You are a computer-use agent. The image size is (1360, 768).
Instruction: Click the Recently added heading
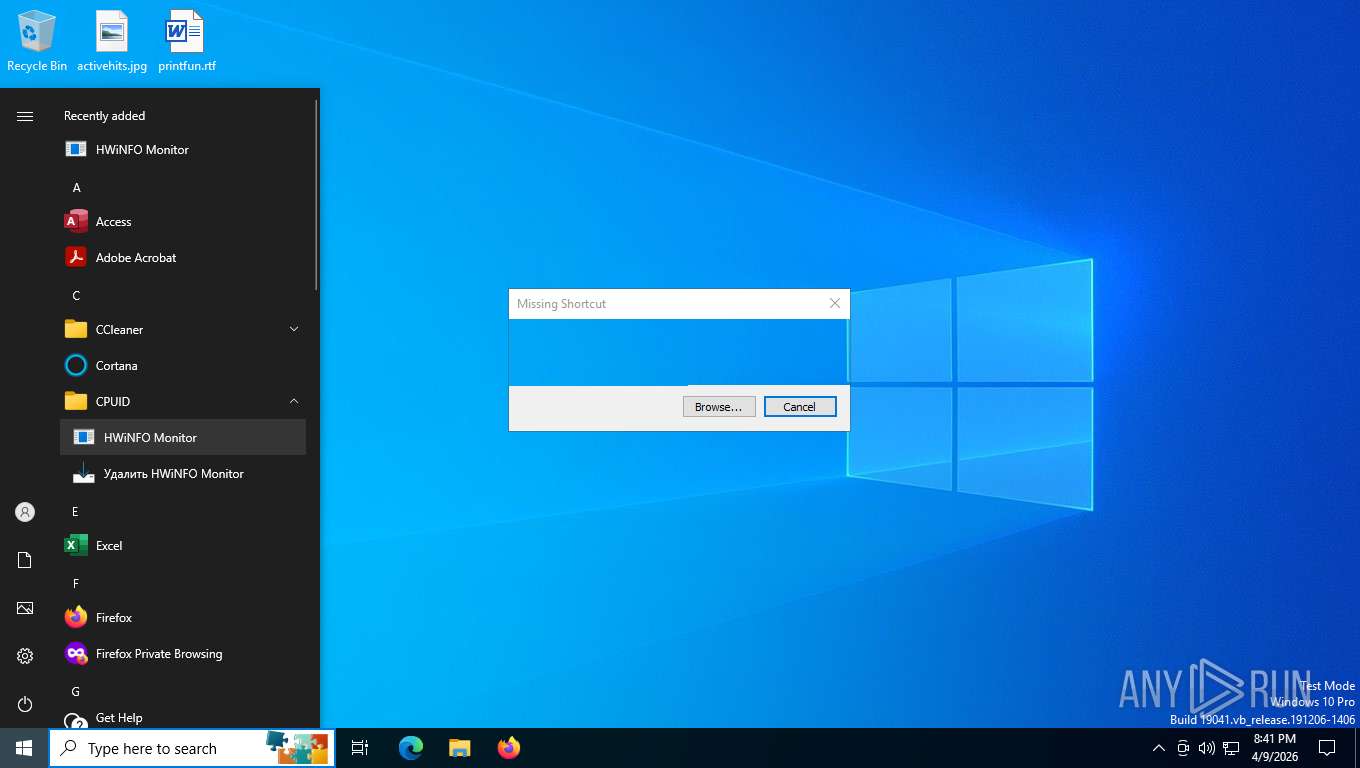[x=104, y=116]
